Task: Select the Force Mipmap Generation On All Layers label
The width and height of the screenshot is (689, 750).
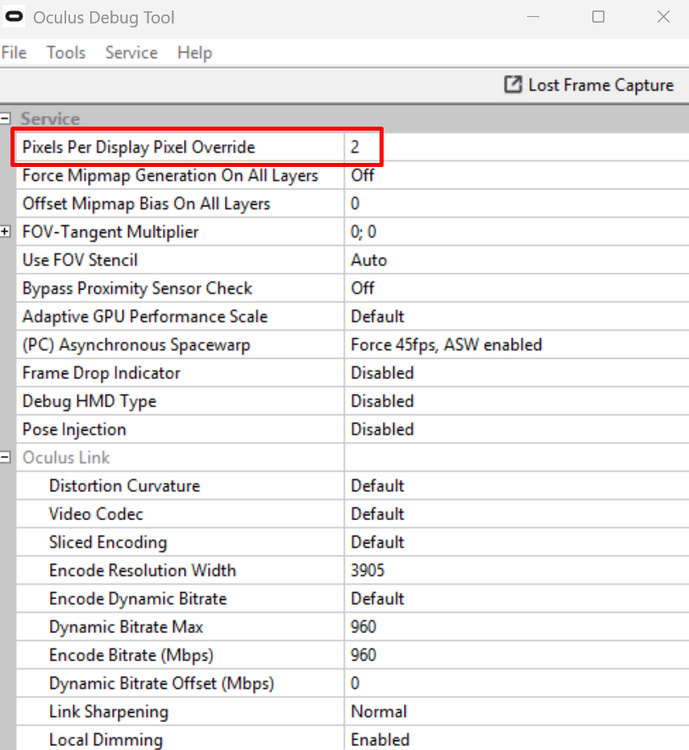Action: pyautogui.click(x=170, y=175)
